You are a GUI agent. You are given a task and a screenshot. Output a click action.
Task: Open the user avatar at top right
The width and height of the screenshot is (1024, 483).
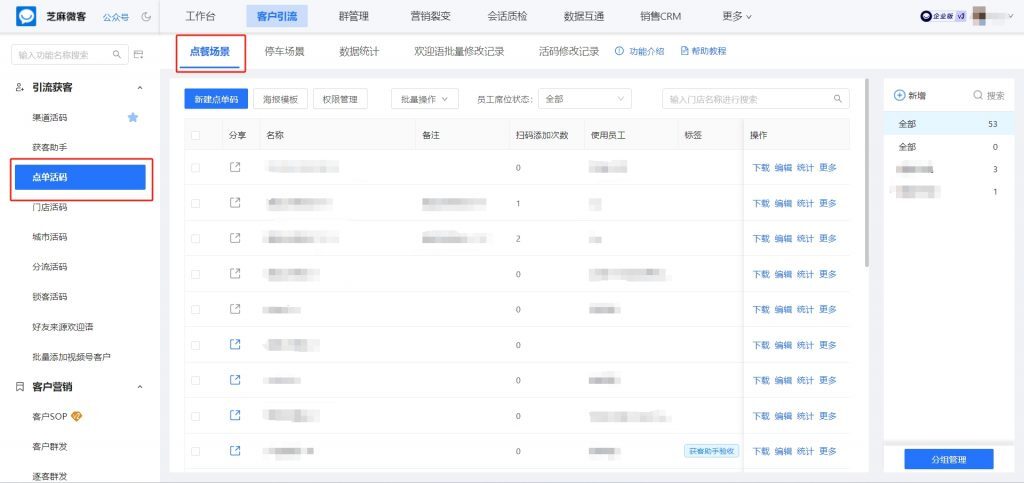[980, 16]
